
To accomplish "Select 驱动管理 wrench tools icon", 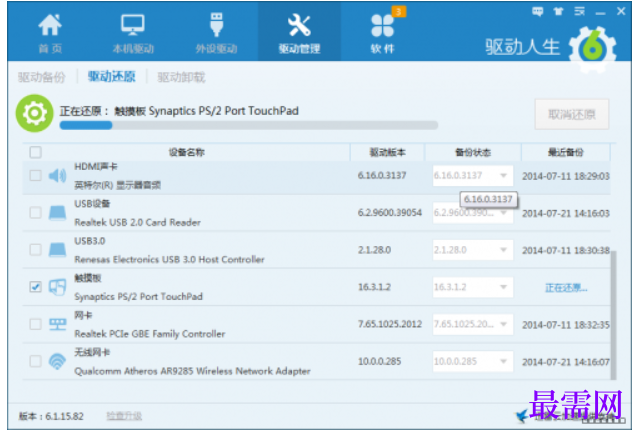I will click(x=299, y=25).
